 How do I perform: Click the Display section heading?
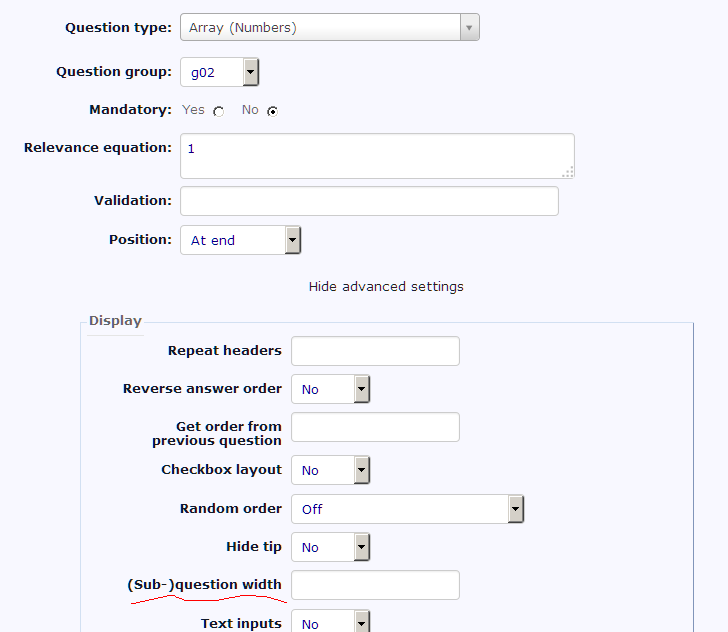[115, 321]
